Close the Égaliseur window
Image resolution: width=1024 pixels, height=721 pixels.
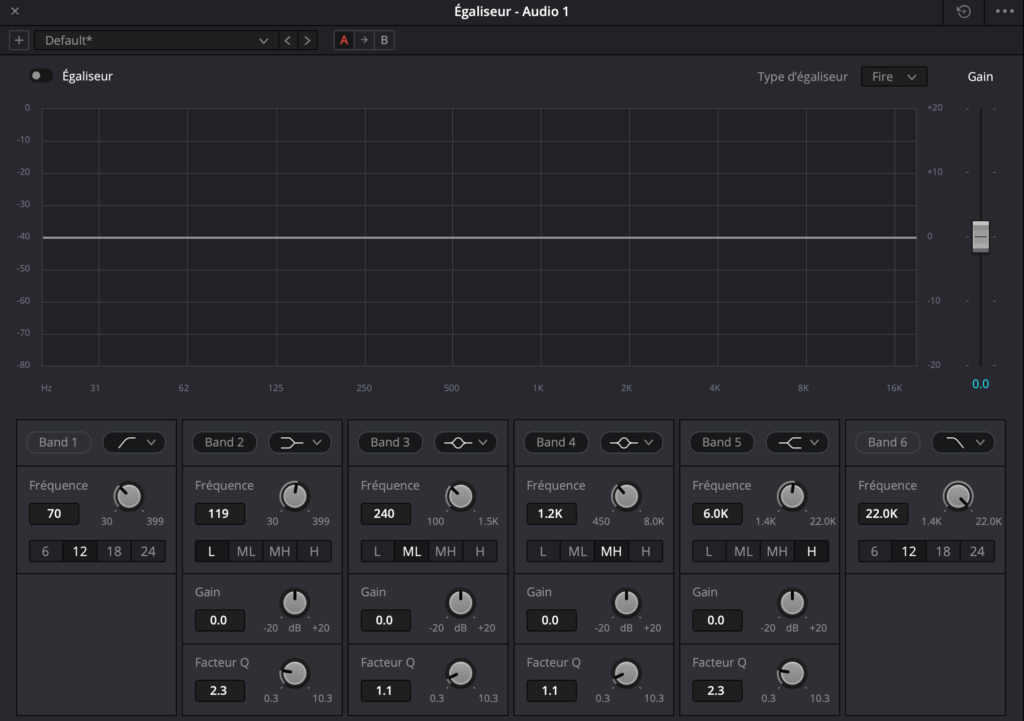15,11
